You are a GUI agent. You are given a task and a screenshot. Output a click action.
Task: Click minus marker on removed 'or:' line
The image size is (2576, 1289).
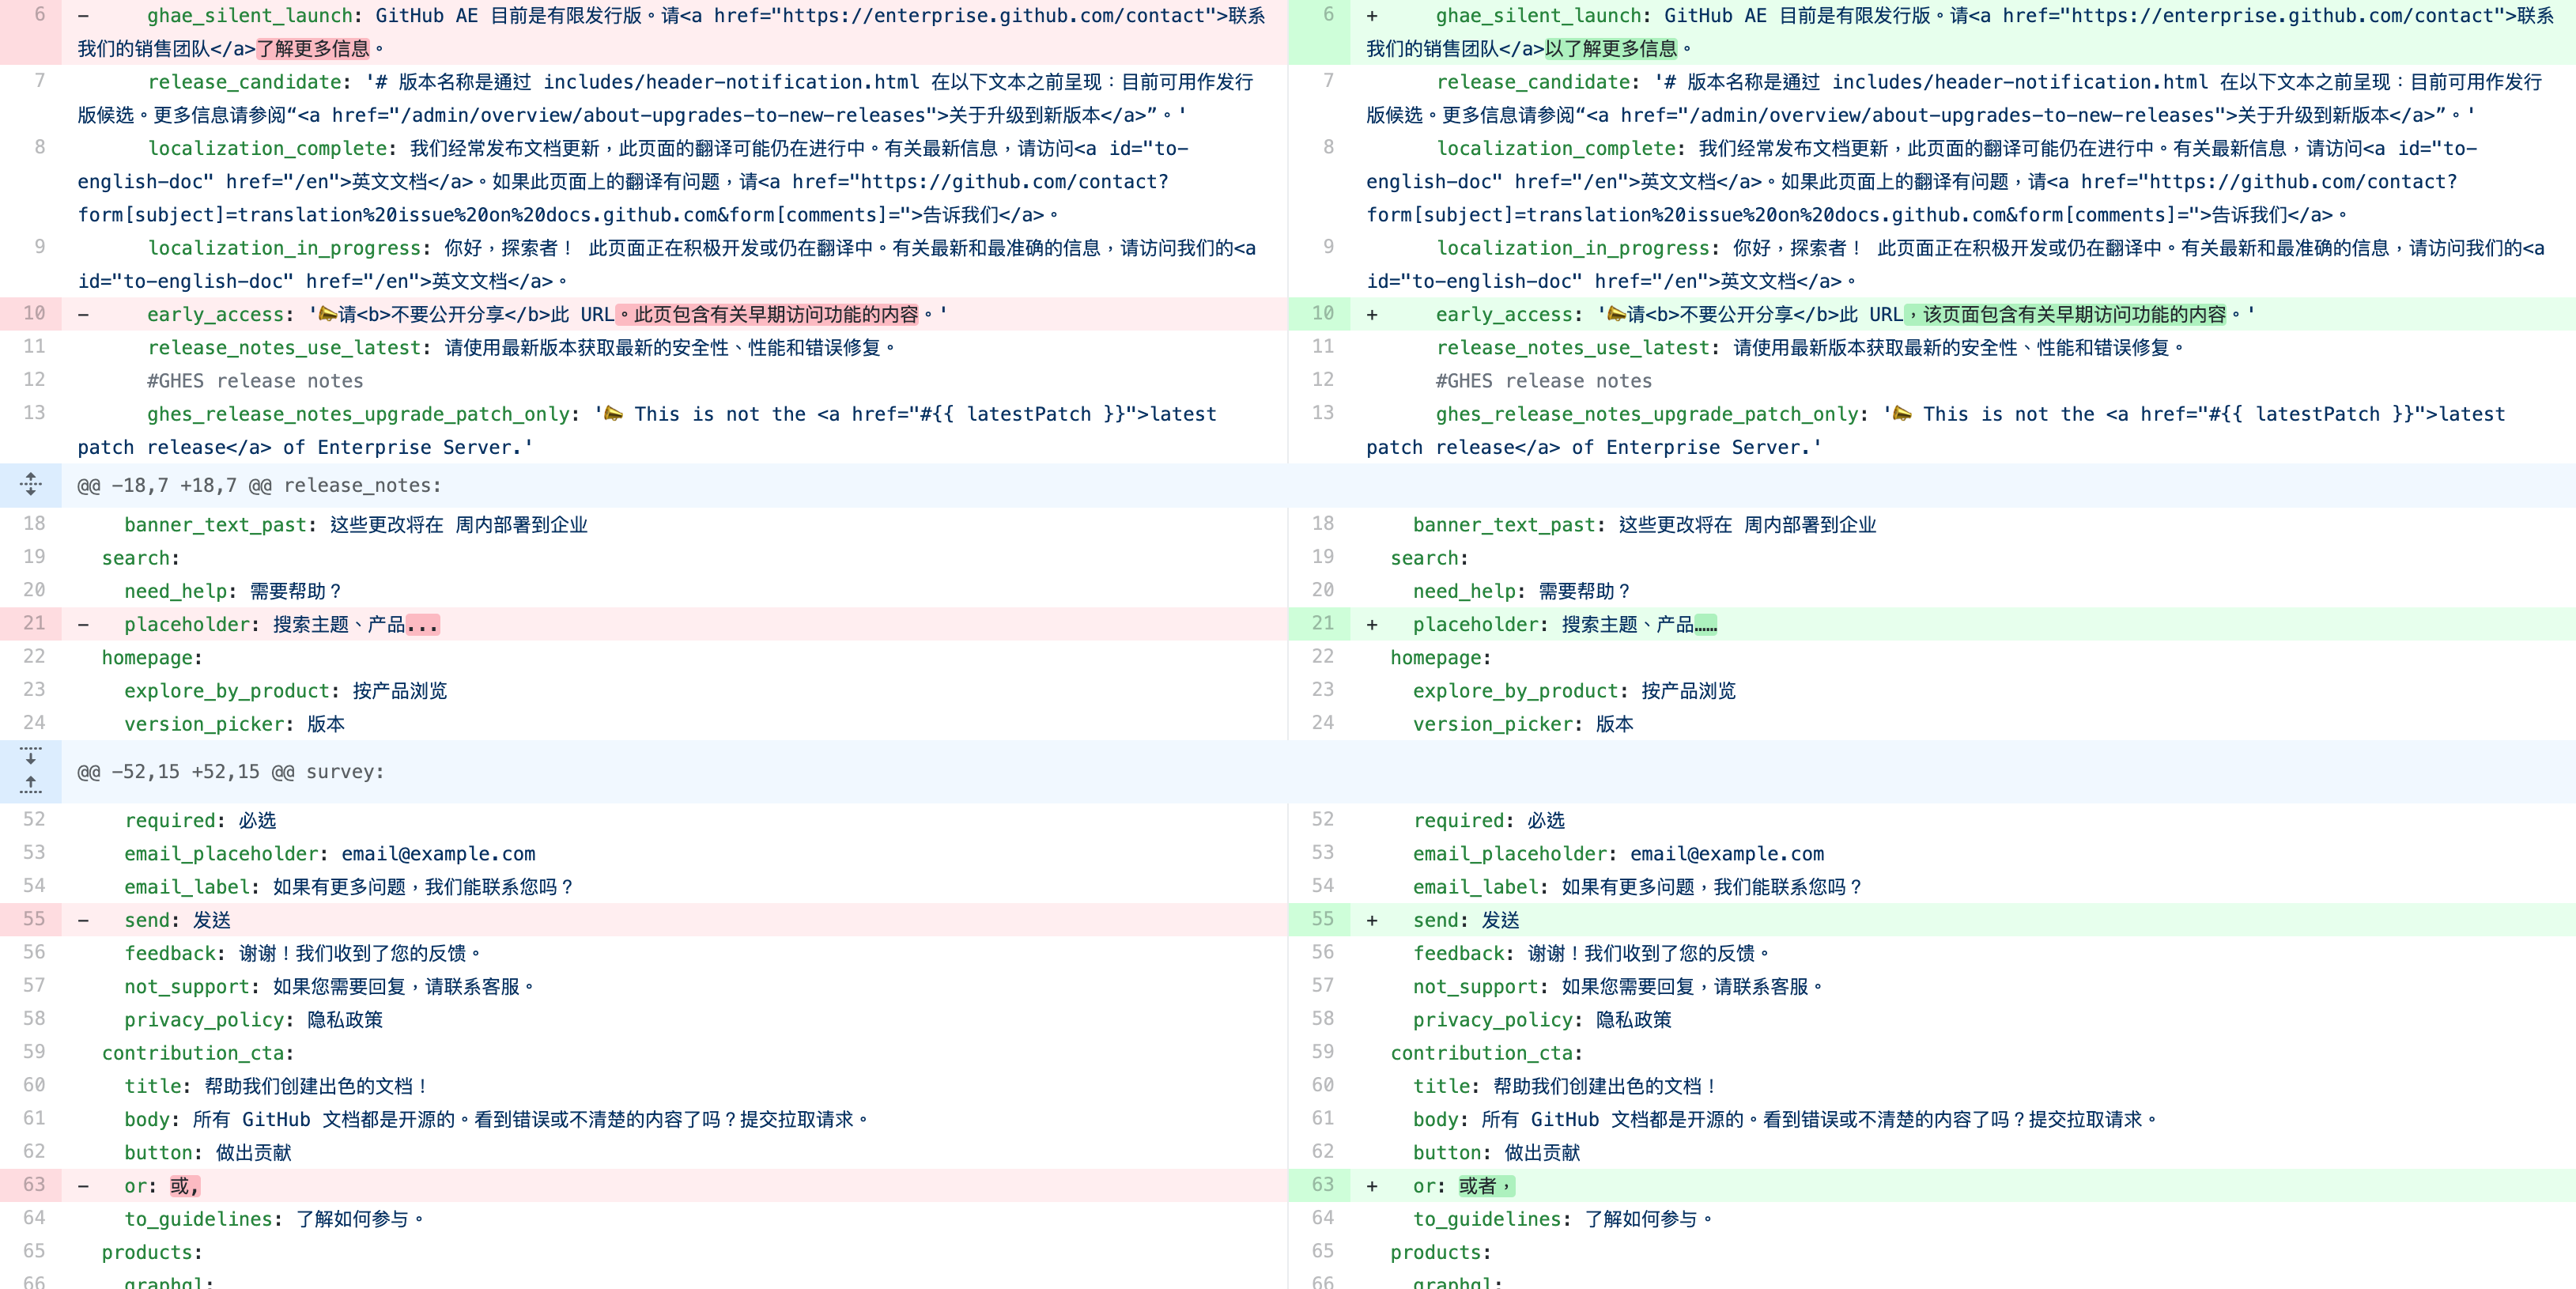click(83, 1186)
